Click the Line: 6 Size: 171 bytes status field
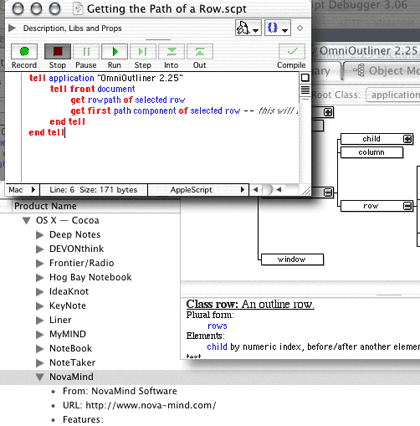 click(x=93, y=190)
